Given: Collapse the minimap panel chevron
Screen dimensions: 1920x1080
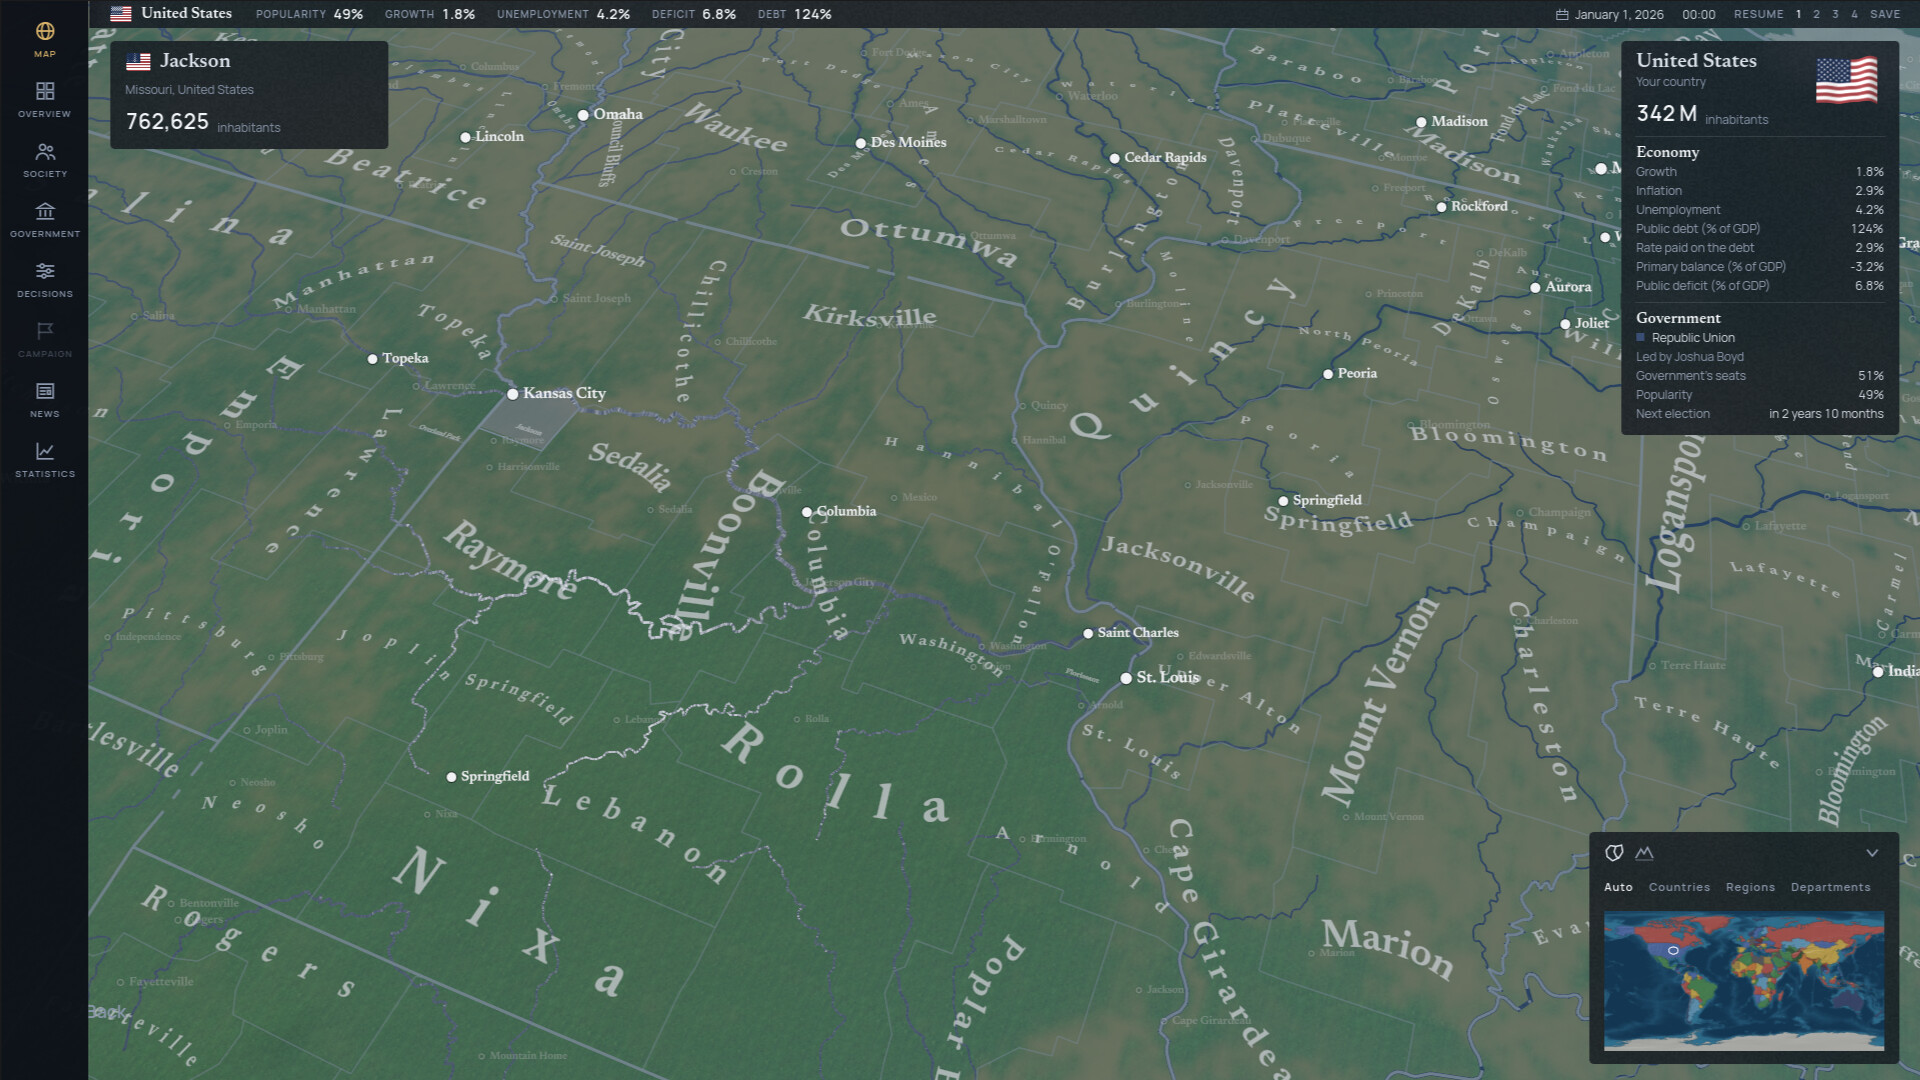Looking at the screenshot, I should [1872, 853].
